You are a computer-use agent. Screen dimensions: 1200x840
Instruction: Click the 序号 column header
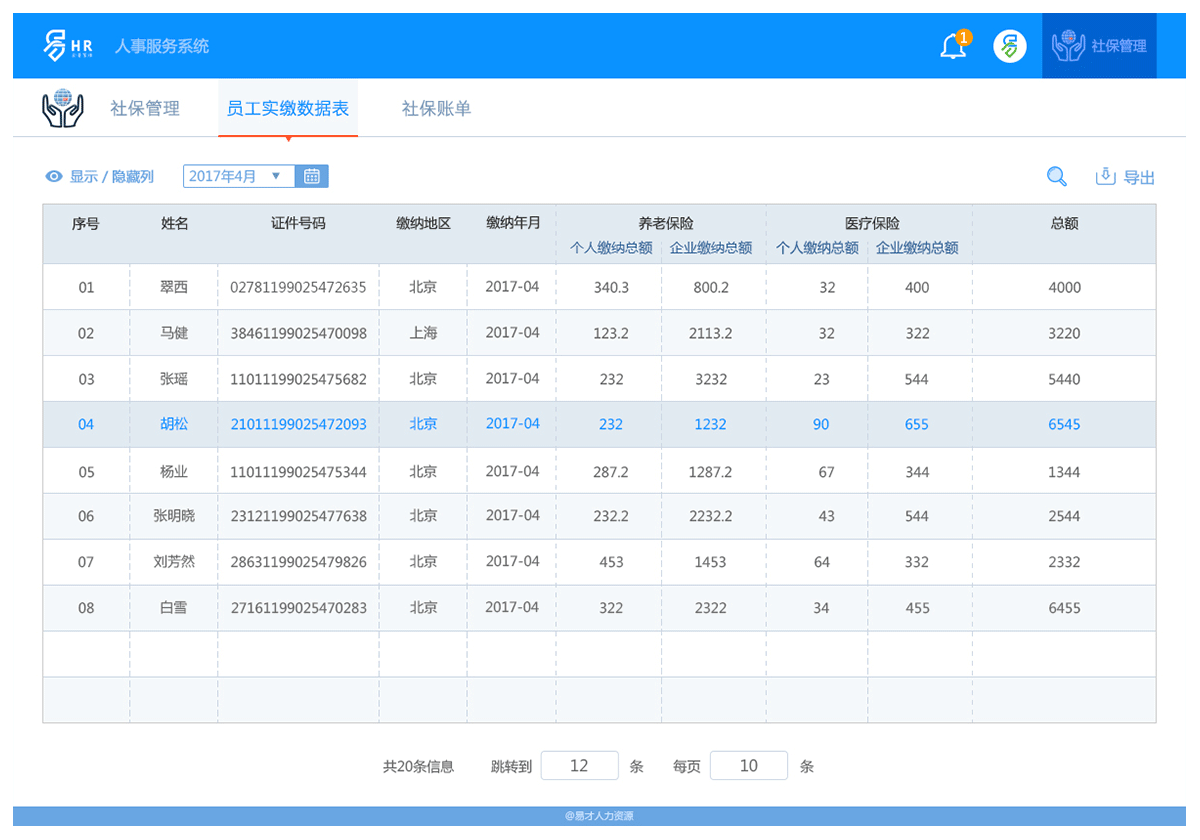point(86,224)
